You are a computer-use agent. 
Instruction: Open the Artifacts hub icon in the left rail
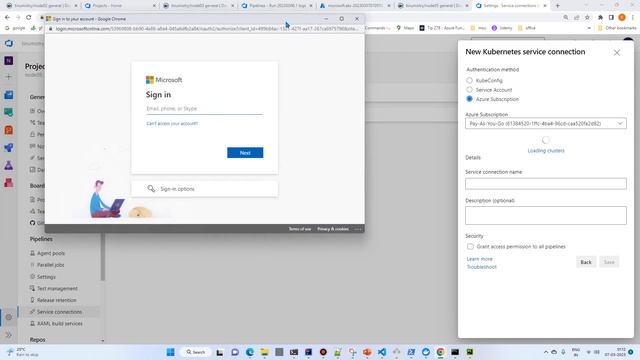(x=9, y=182)
